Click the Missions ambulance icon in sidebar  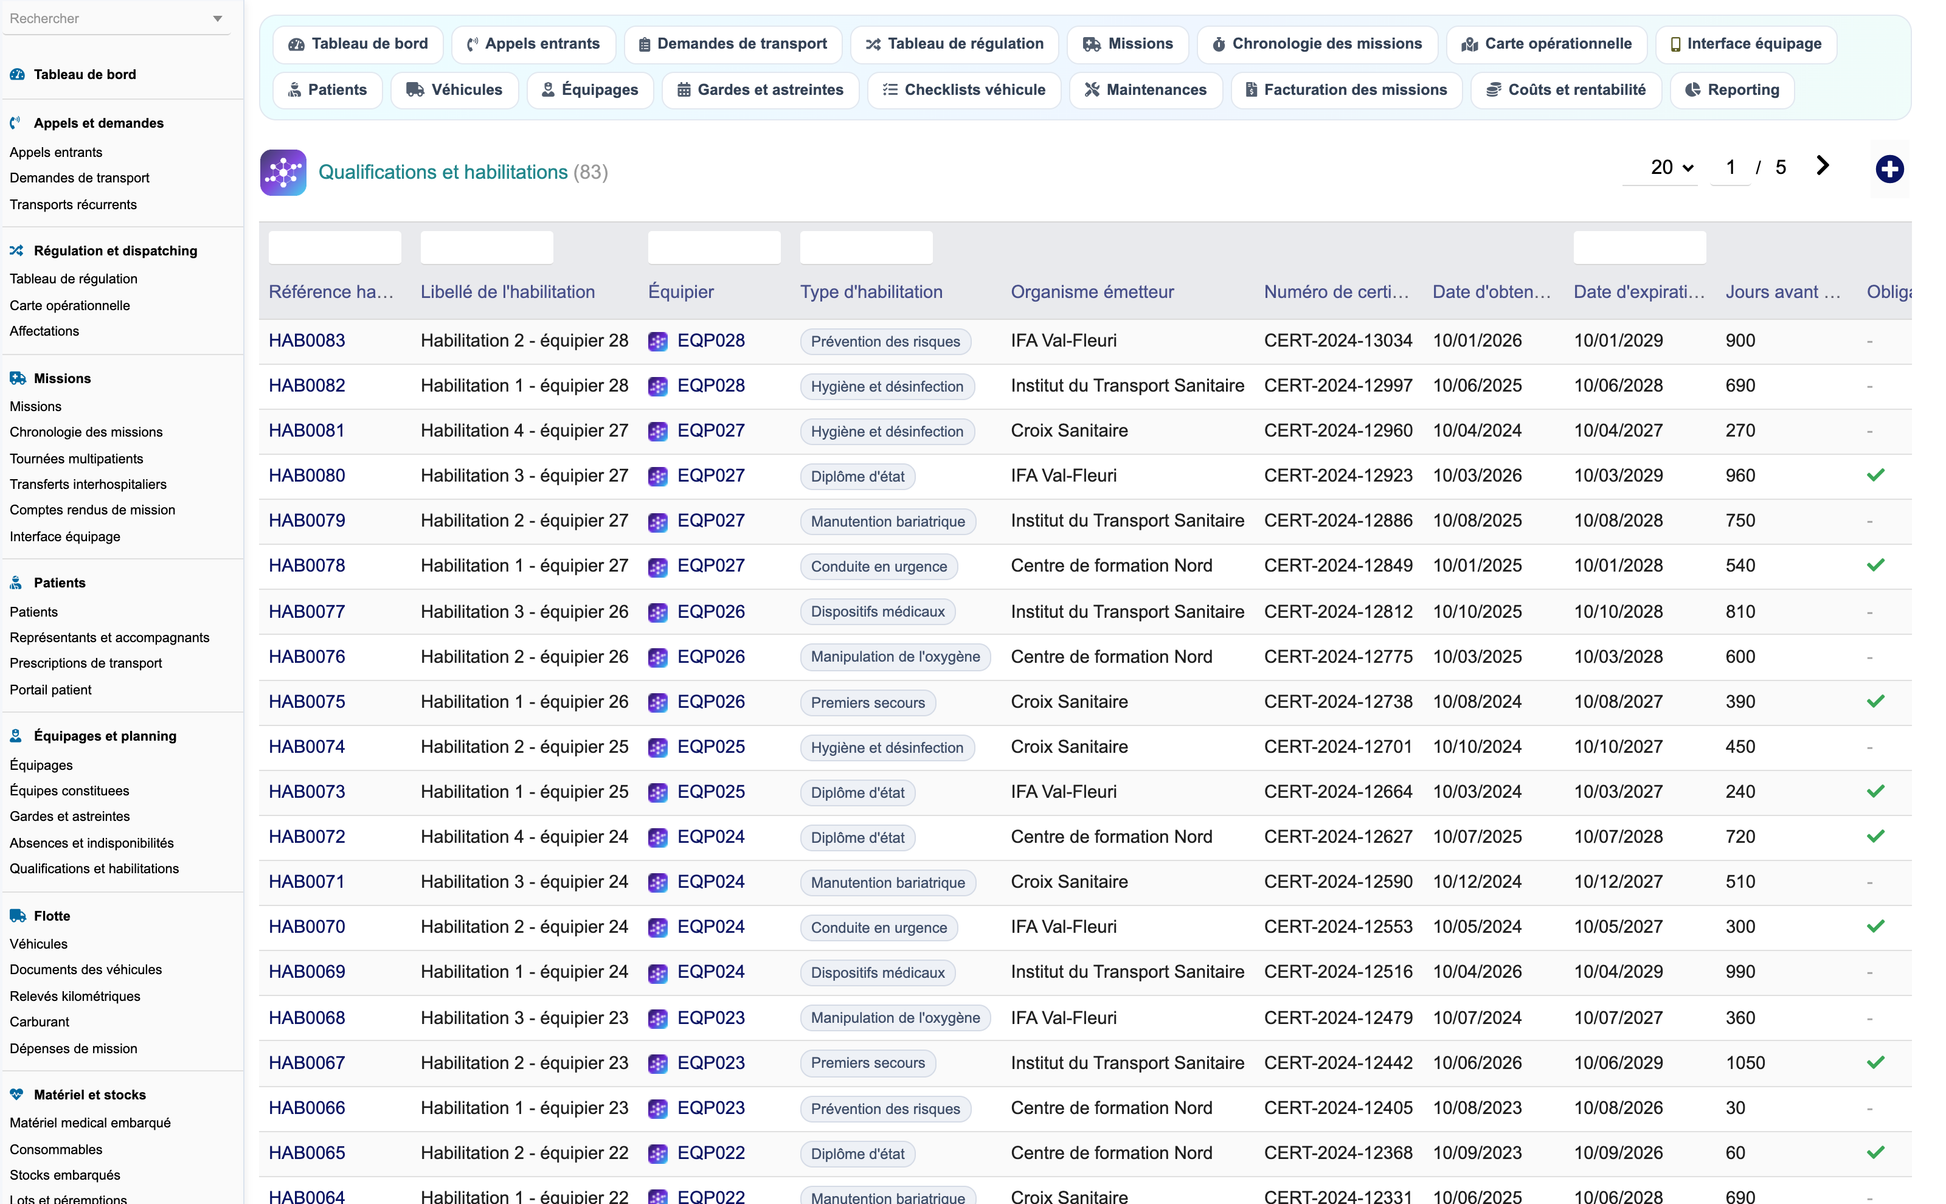[x=17, y=378]
